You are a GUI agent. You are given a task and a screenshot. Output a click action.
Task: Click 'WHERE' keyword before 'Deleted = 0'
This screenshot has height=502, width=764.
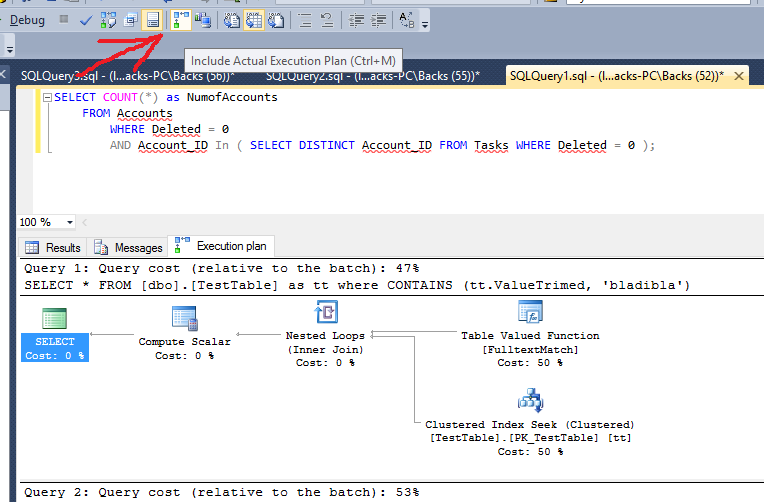127,130
